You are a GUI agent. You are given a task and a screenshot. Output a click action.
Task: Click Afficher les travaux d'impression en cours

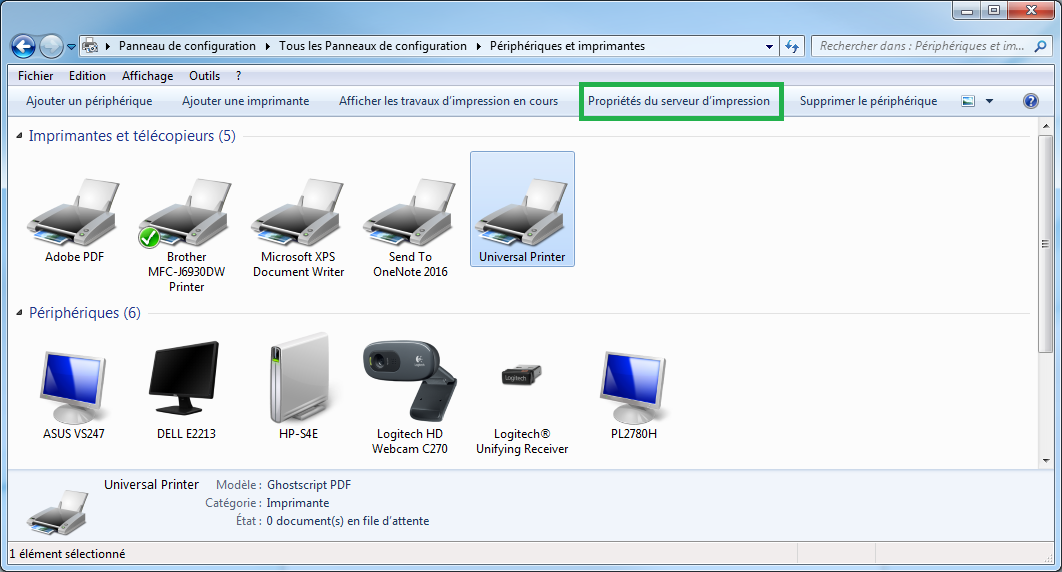(448, 101)
